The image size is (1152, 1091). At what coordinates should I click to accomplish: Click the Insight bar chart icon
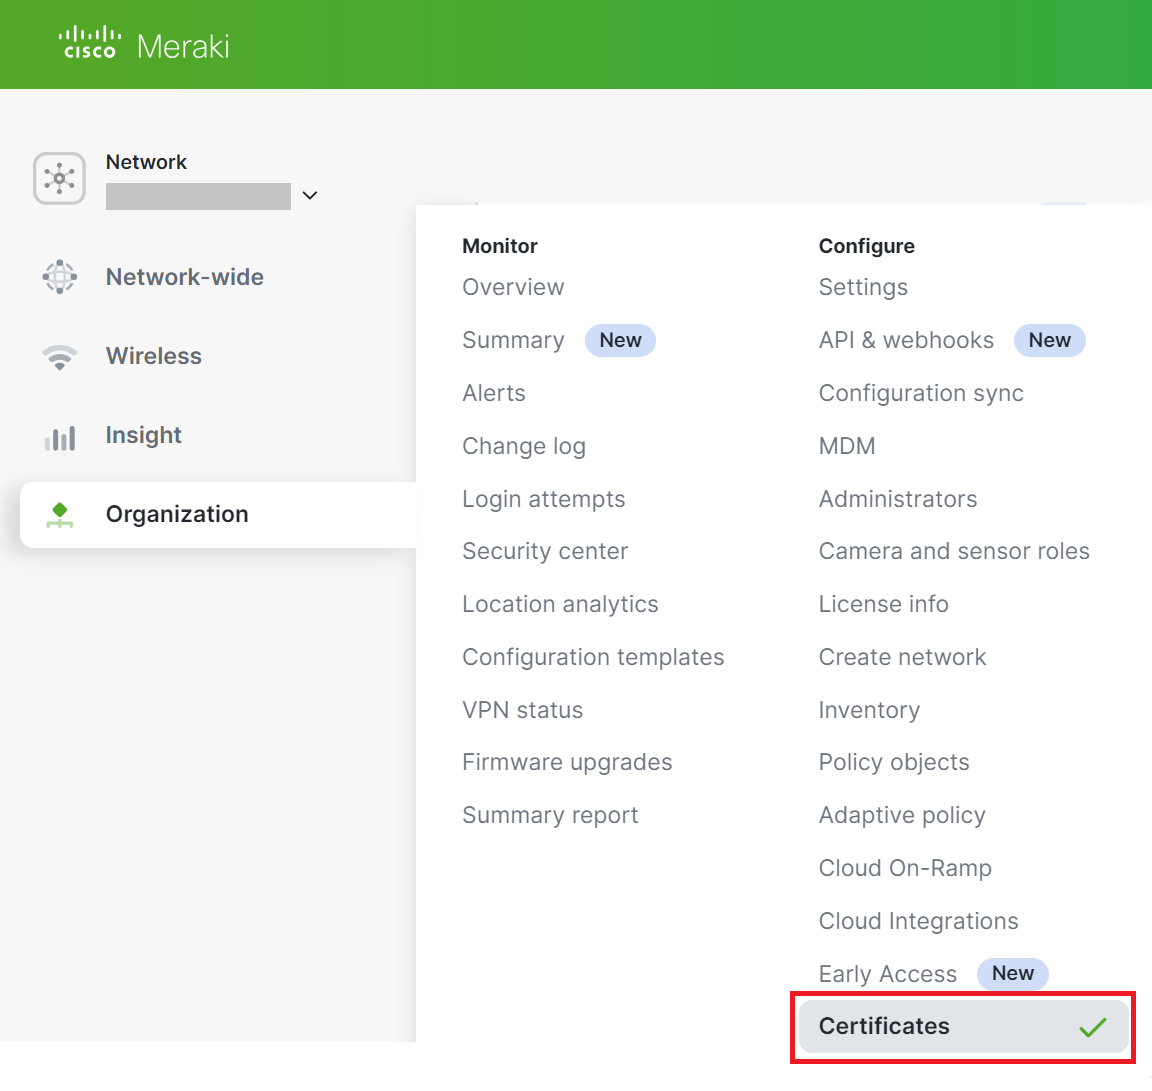60,437
